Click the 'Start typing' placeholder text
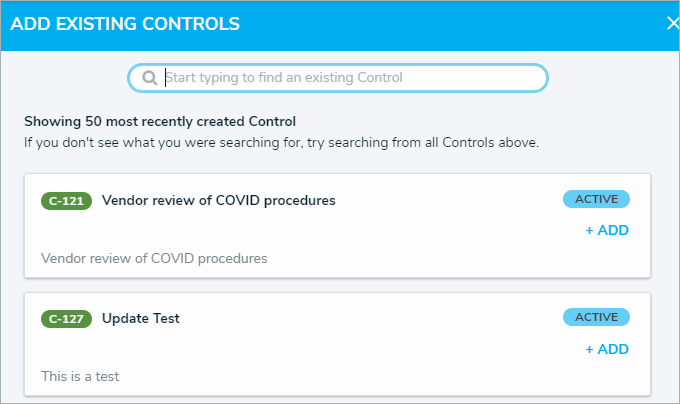Image resolution: width=680 pixels, height=404 pixels. 283,78
